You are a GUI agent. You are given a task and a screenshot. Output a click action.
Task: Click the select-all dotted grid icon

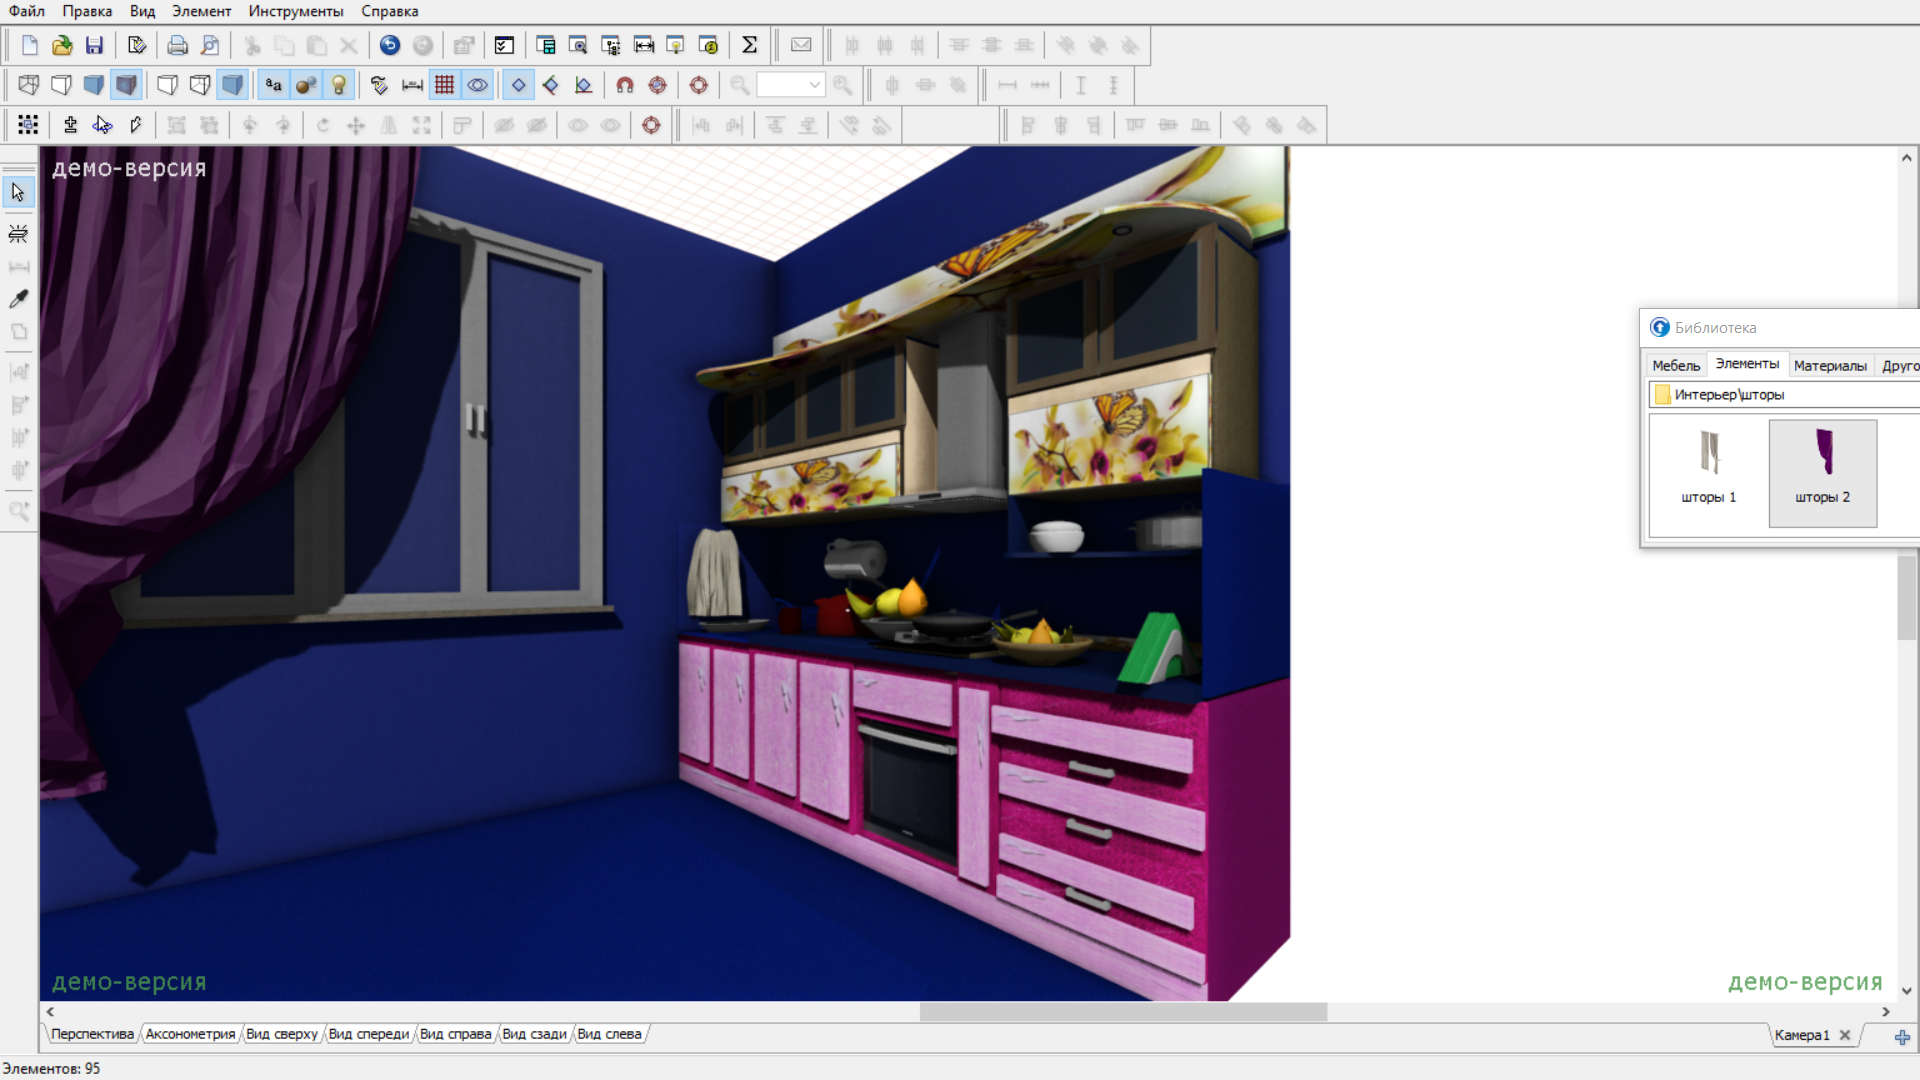[28, 125]
